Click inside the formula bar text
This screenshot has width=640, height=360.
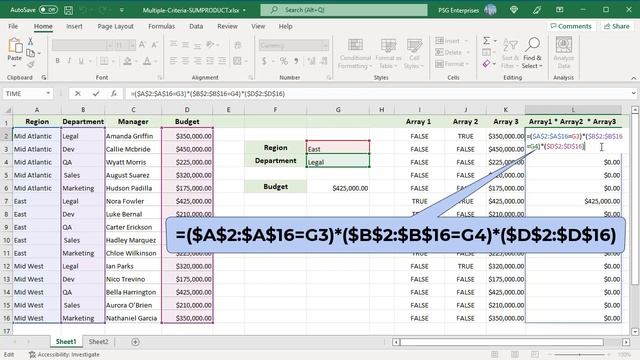click(x=207, y=94)
